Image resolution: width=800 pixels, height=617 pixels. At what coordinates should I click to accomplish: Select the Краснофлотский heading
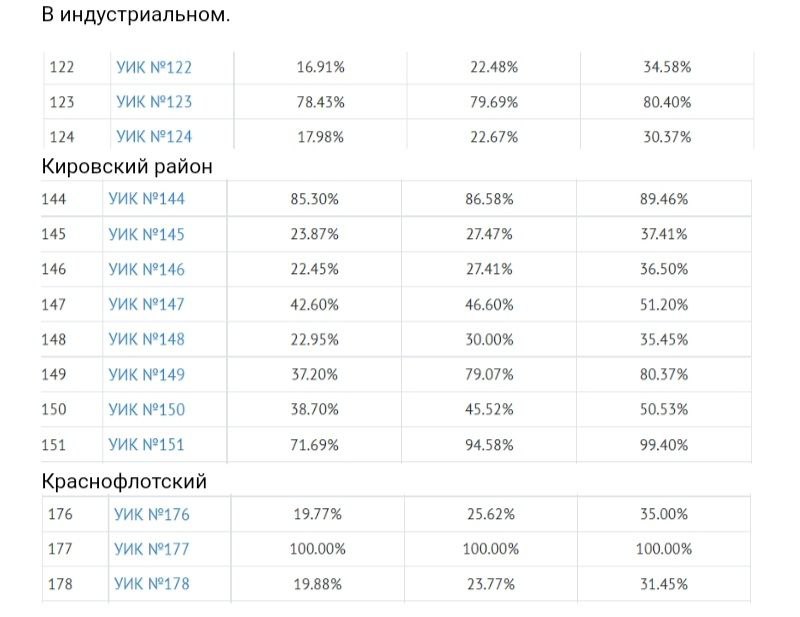[x=124, y=481]
